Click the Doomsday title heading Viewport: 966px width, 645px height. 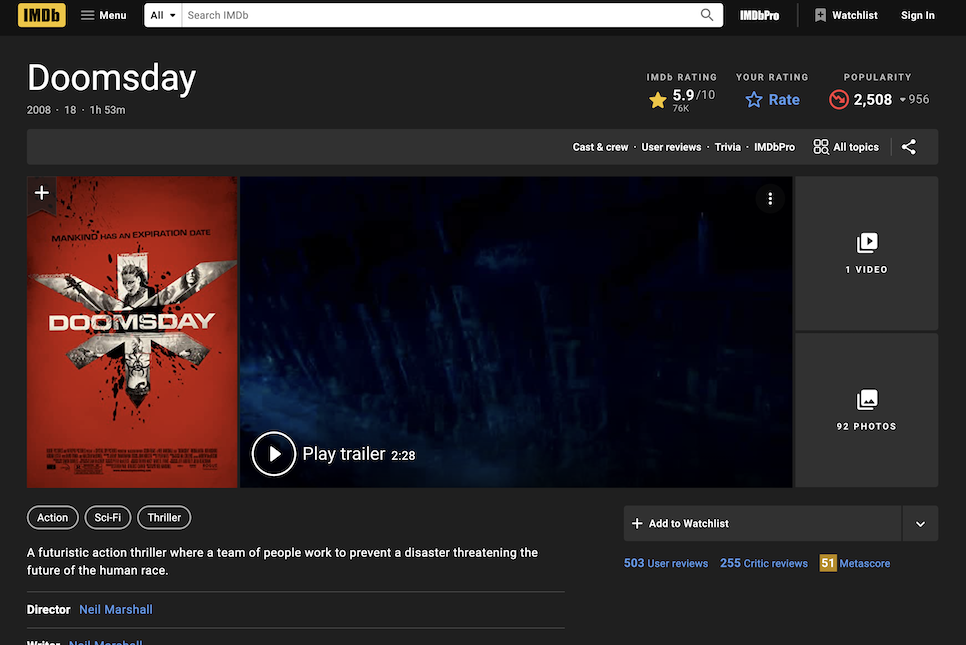pos(112,78)
